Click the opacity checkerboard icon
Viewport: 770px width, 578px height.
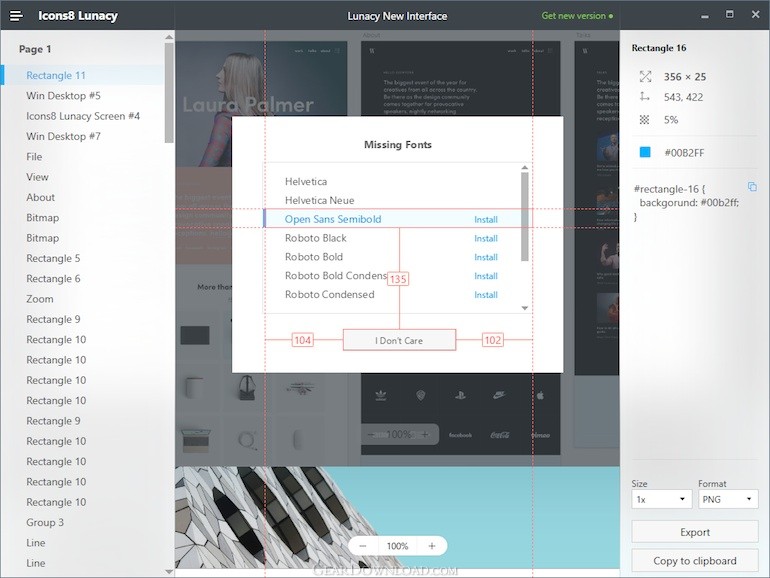[644, 119]
